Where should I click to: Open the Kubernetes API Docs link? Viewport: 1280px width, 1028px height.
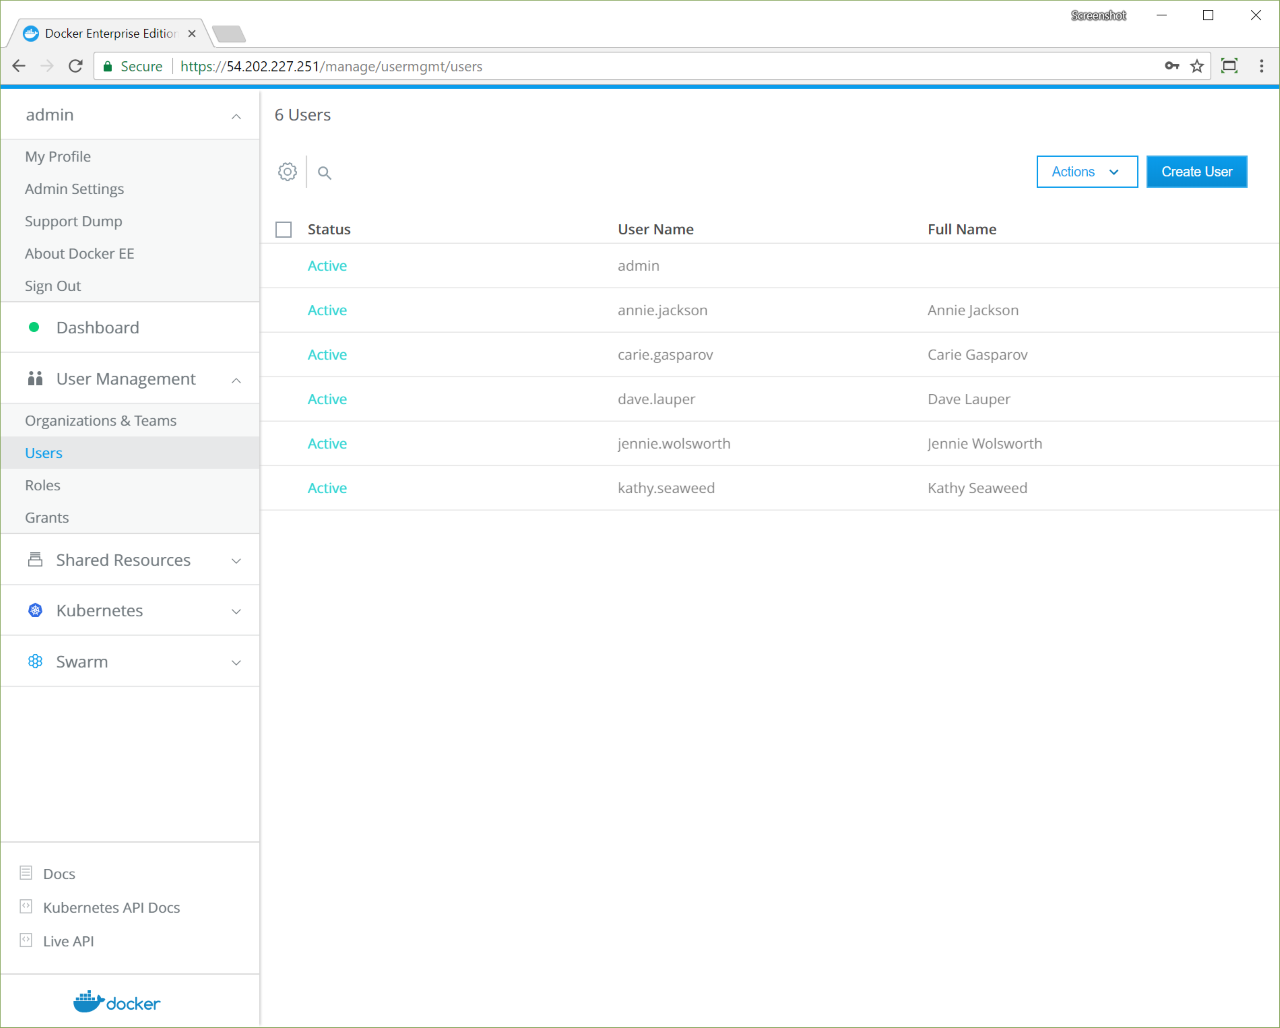click(x=111, y=908)
